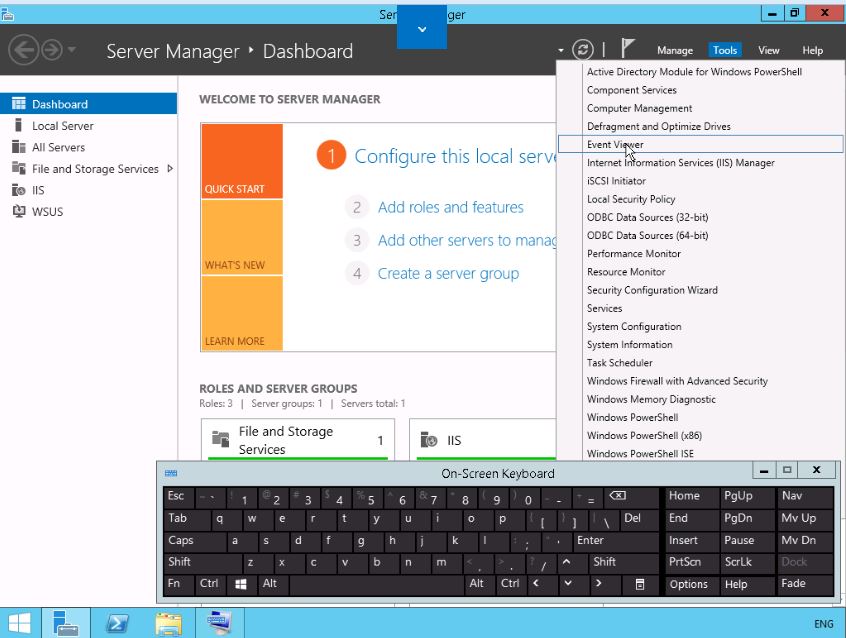Open File Explorer from the taskbar
846x638 pixels.
tap(168, 623)
